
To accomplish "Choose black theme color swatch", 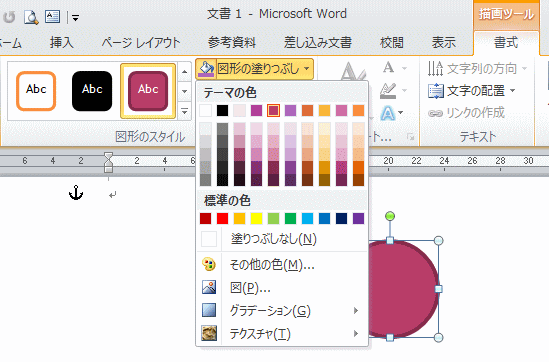I will tap(222, 111).
